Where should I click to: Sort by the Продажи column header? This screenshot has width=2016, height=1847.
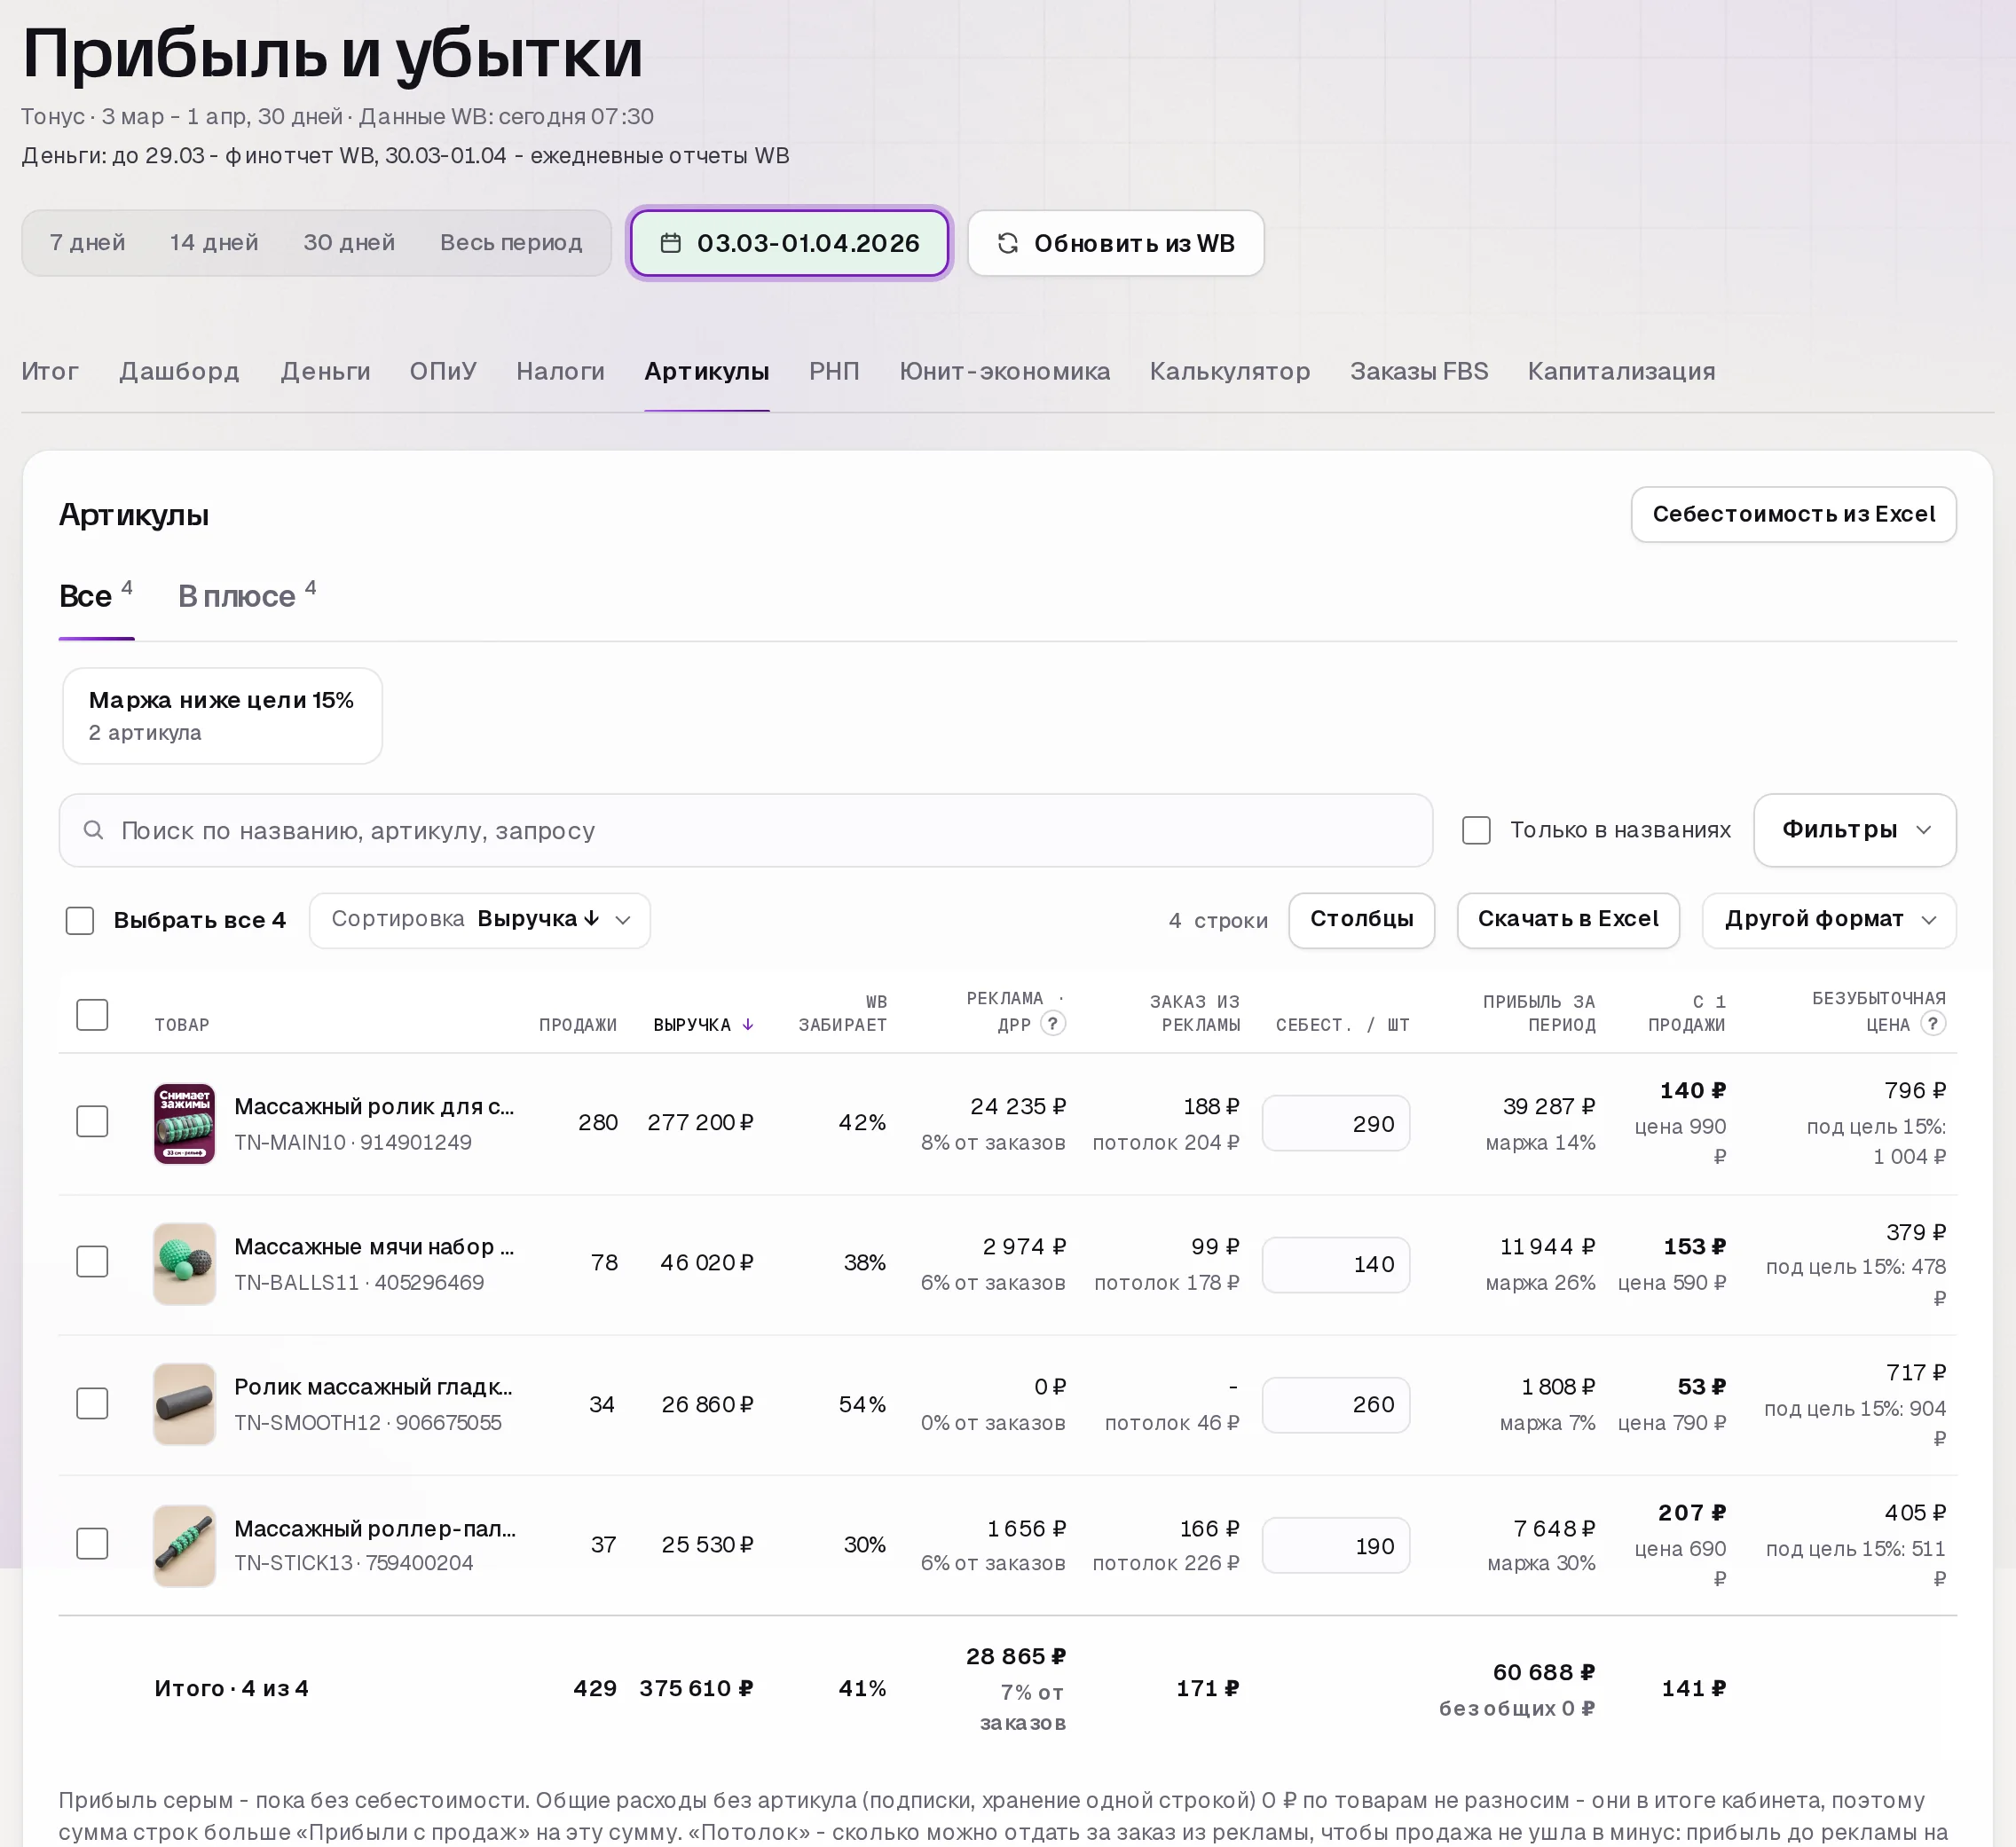pos(577,1024)
